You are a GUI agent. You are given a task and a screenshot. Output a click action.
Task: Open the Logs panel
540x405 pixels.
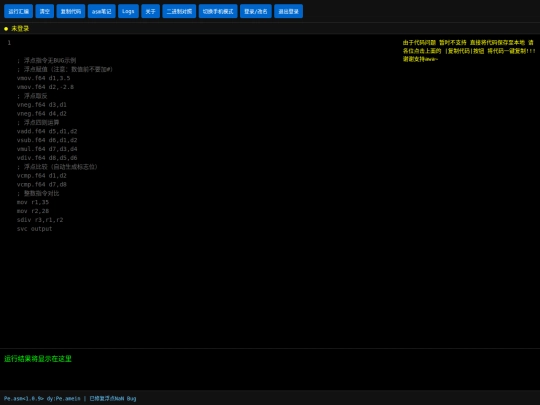(128, 11)
